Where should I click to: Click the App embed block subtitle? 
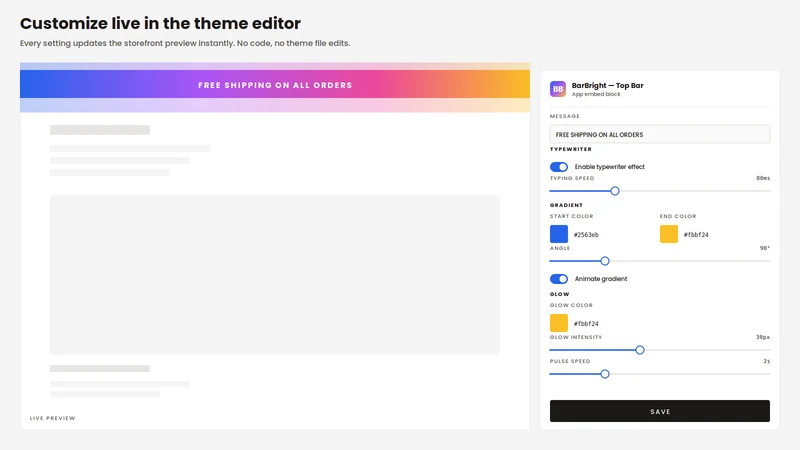click(x=596, y=94)
